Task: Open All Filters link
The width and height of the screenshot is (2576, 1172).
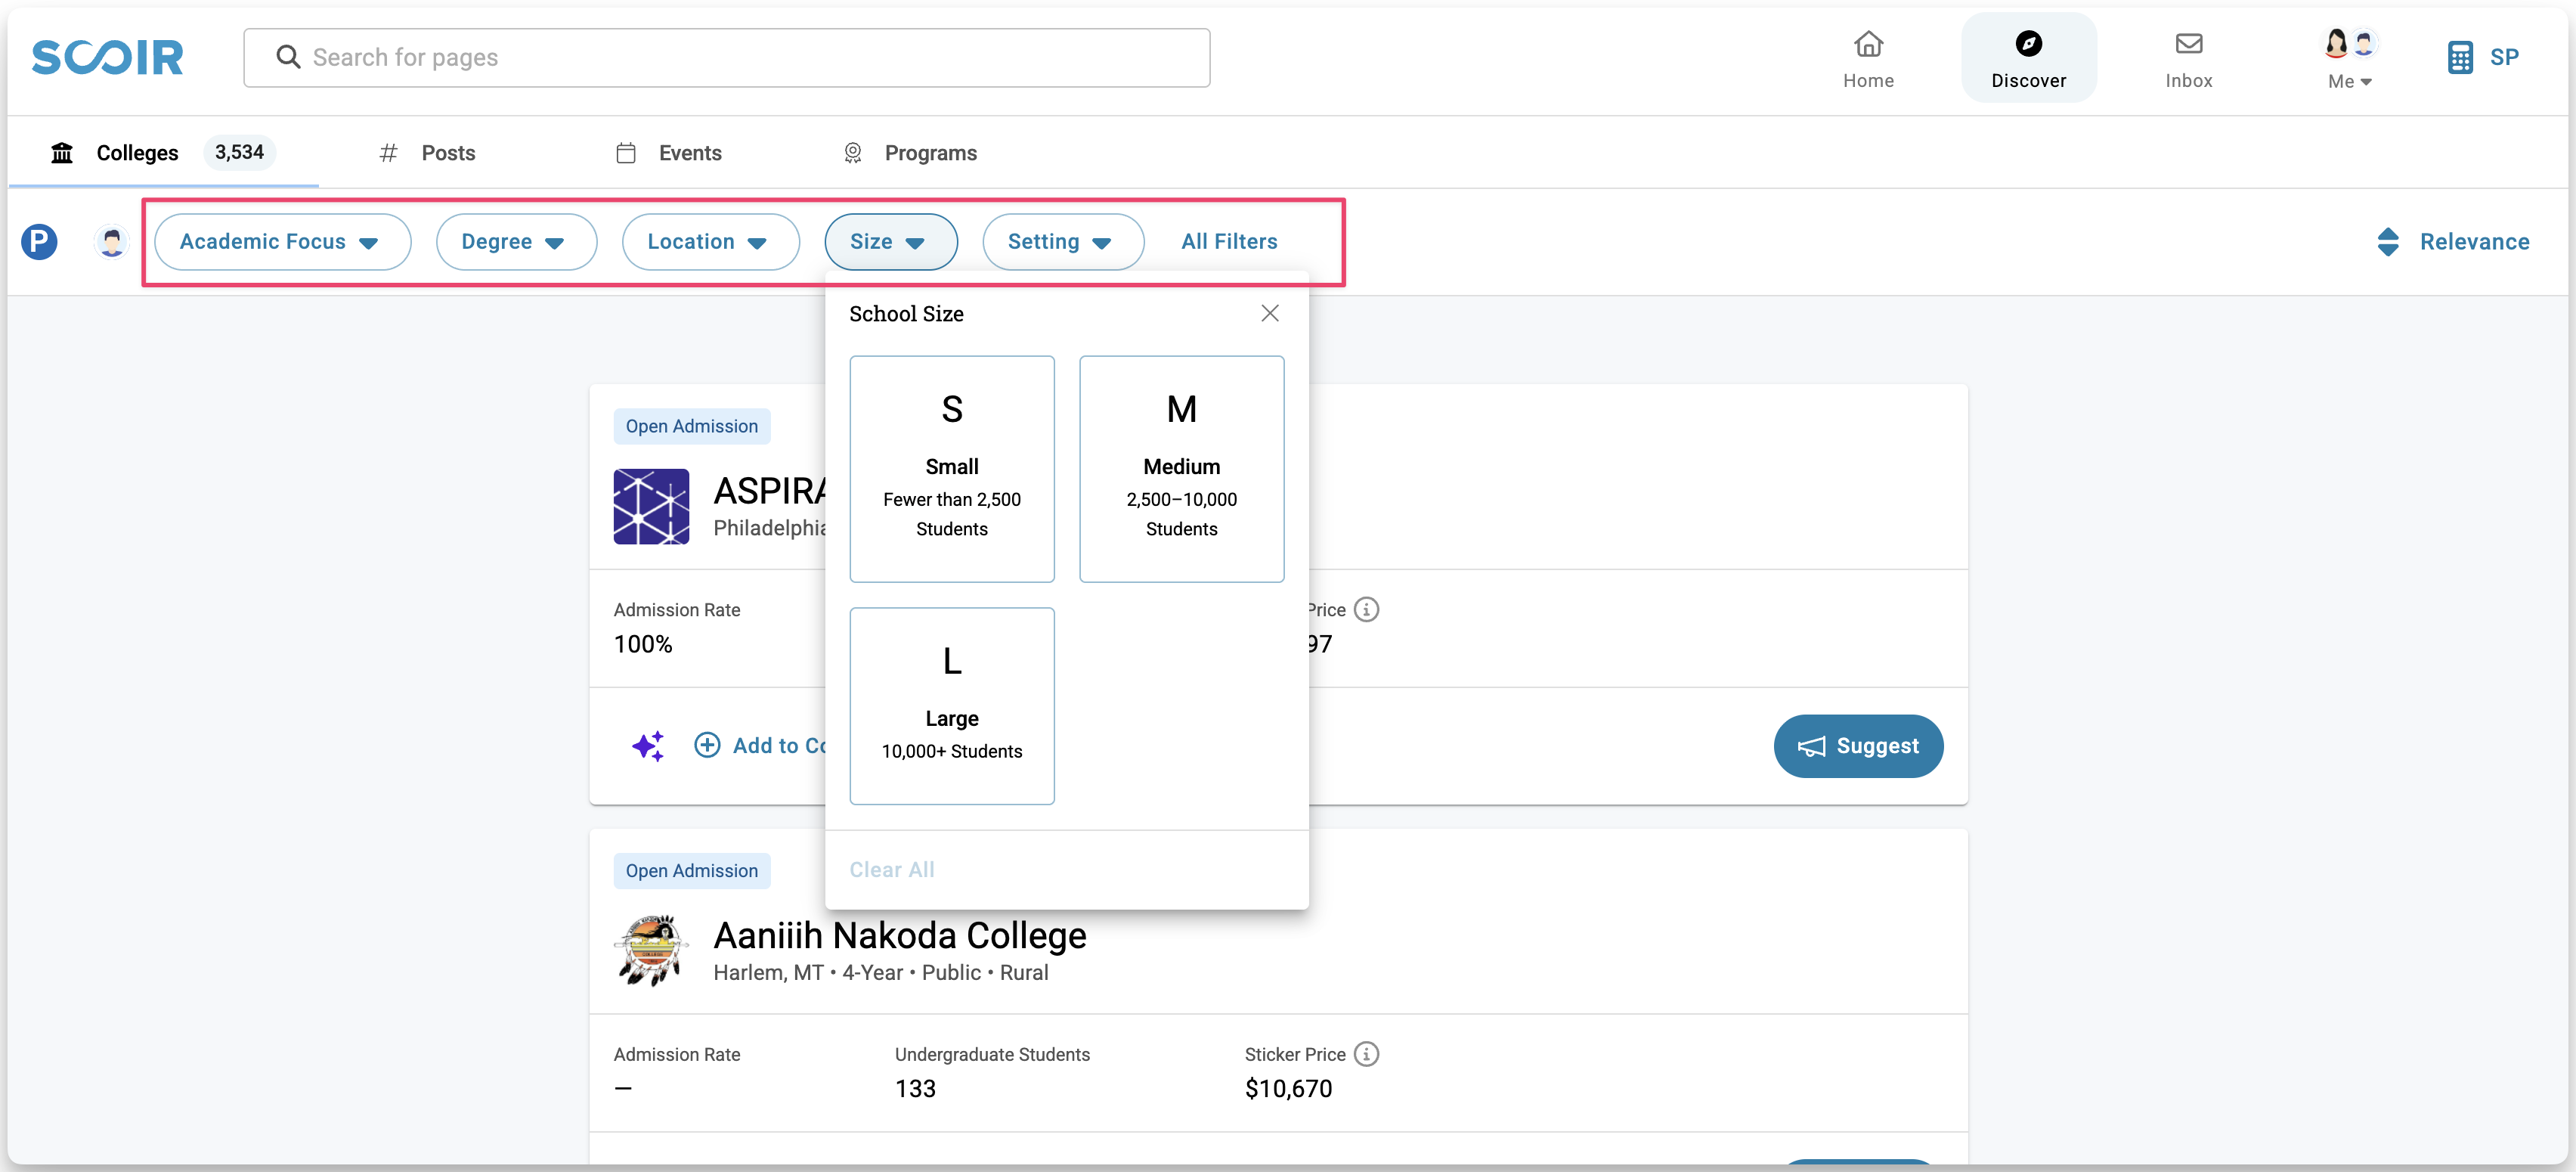Action: pos(1229,242)
